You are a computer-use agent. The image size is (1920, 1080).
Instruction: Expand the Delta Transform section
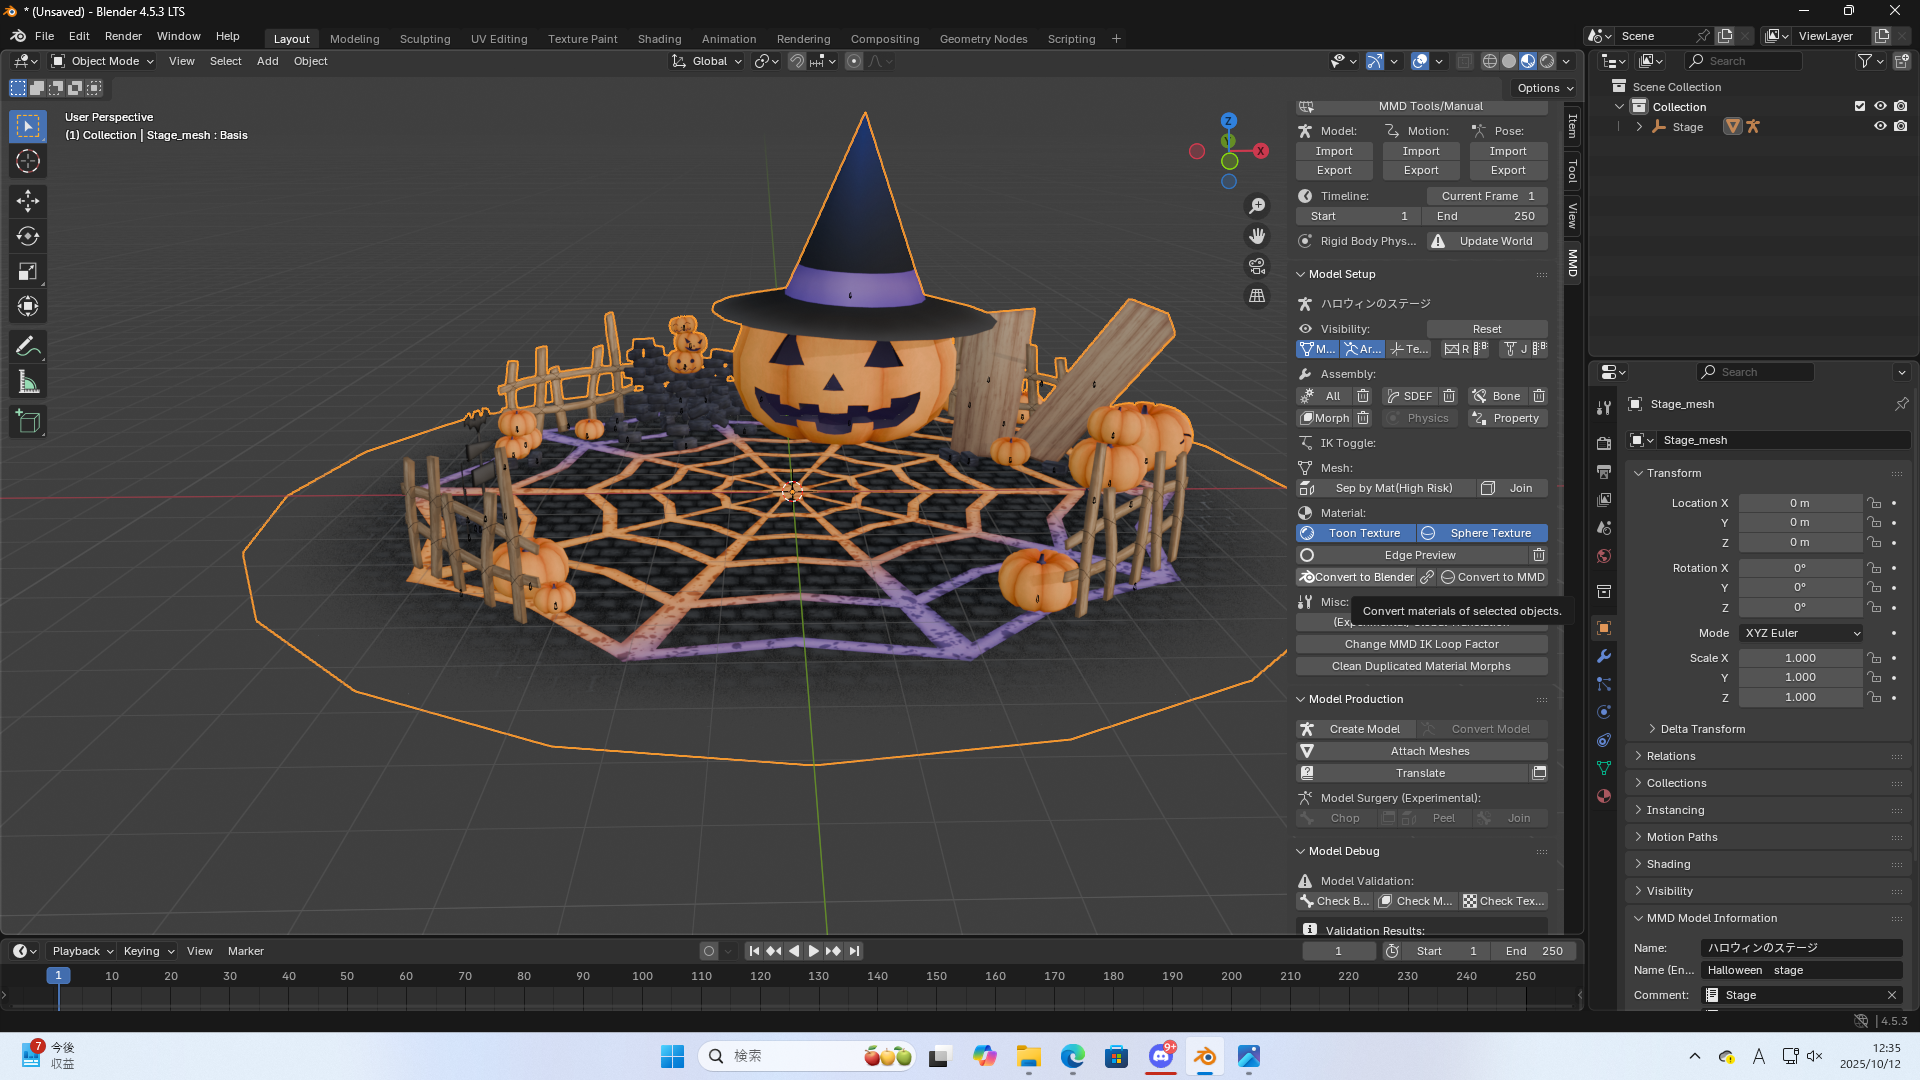coord(1700,729)
